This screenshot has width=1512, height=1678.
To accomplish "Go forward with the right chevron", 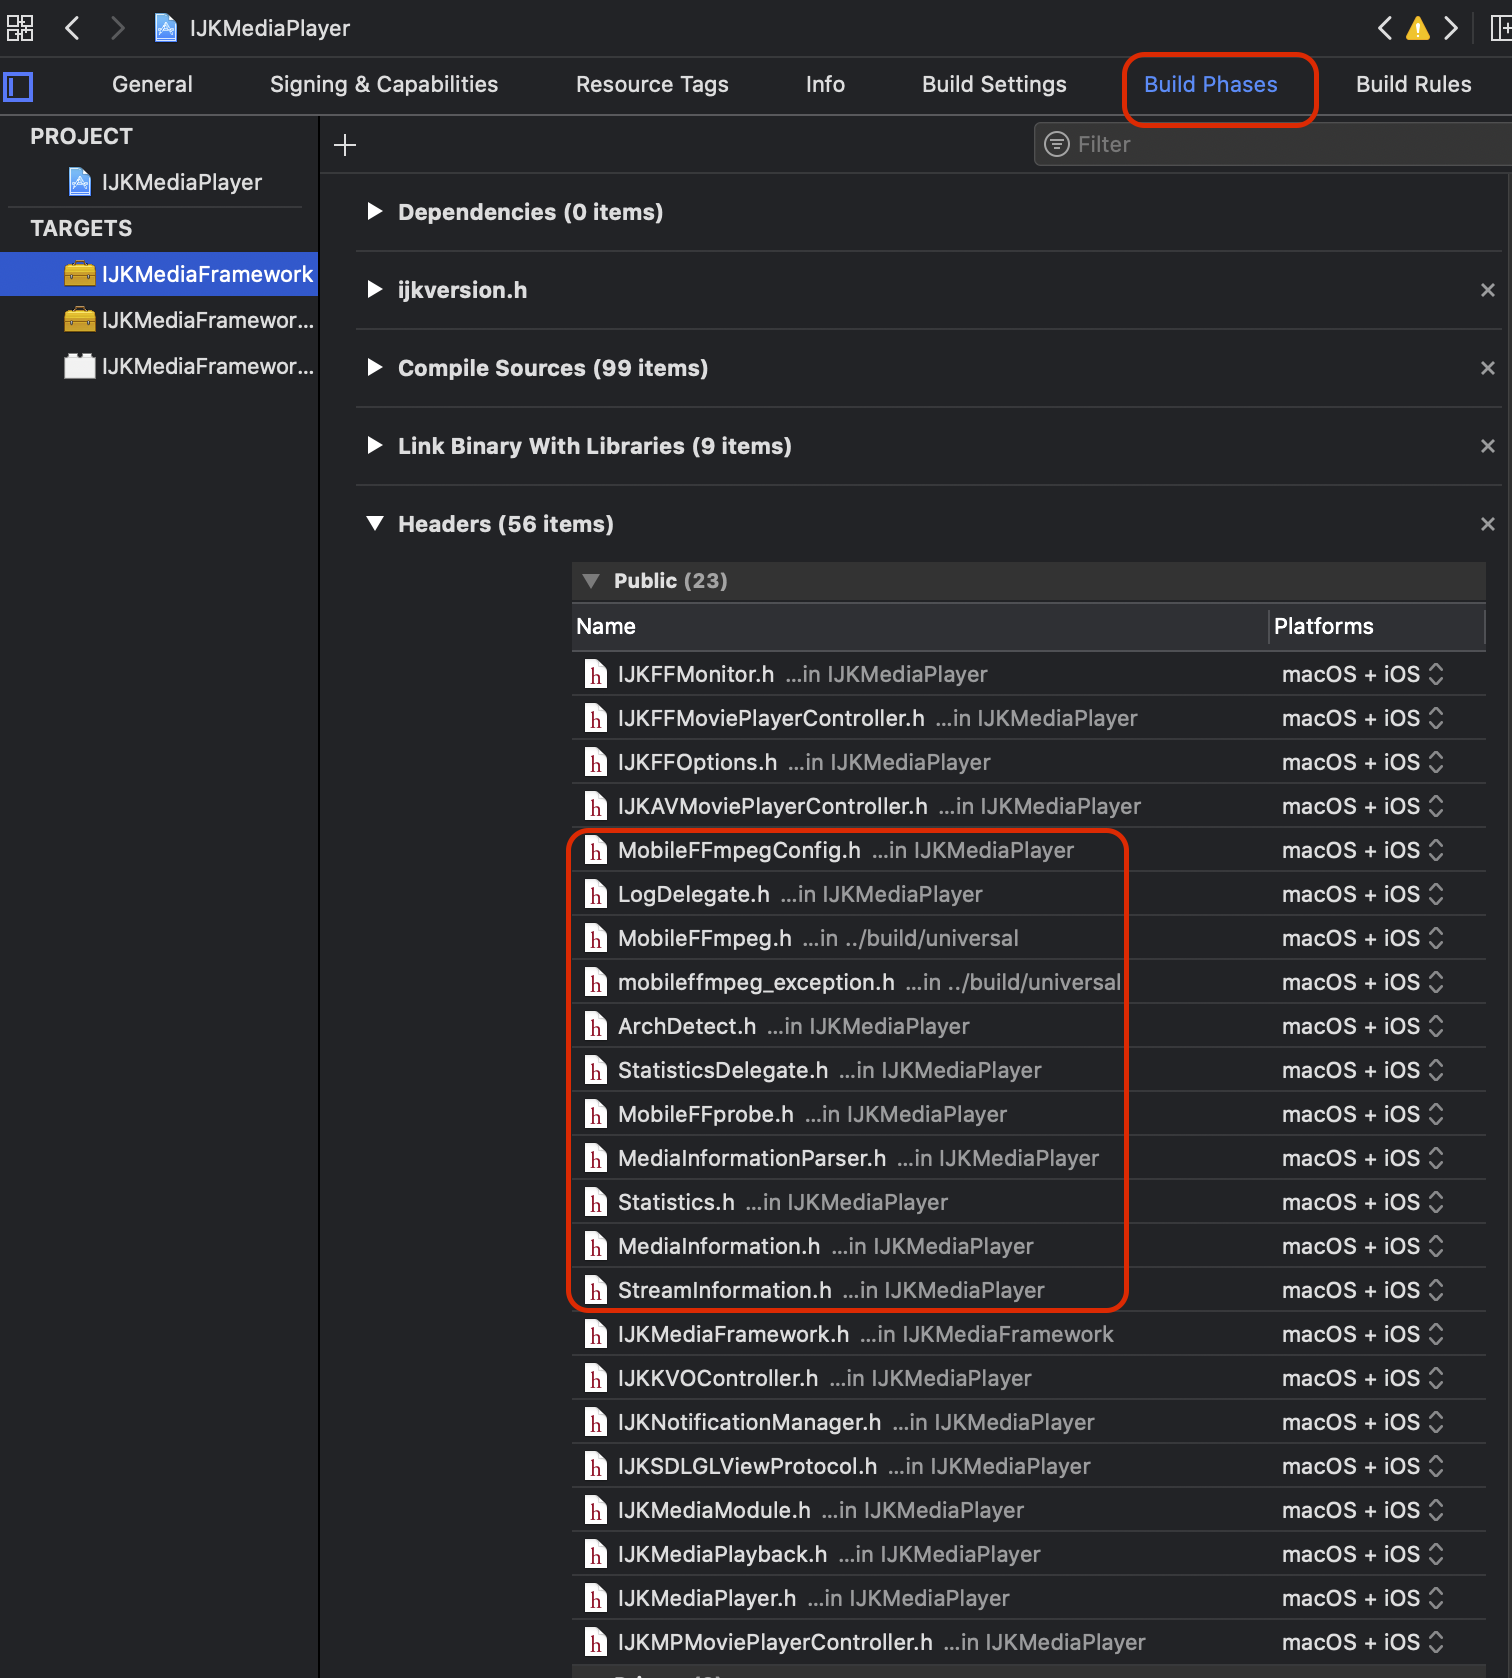I will (x=117, y=28).
